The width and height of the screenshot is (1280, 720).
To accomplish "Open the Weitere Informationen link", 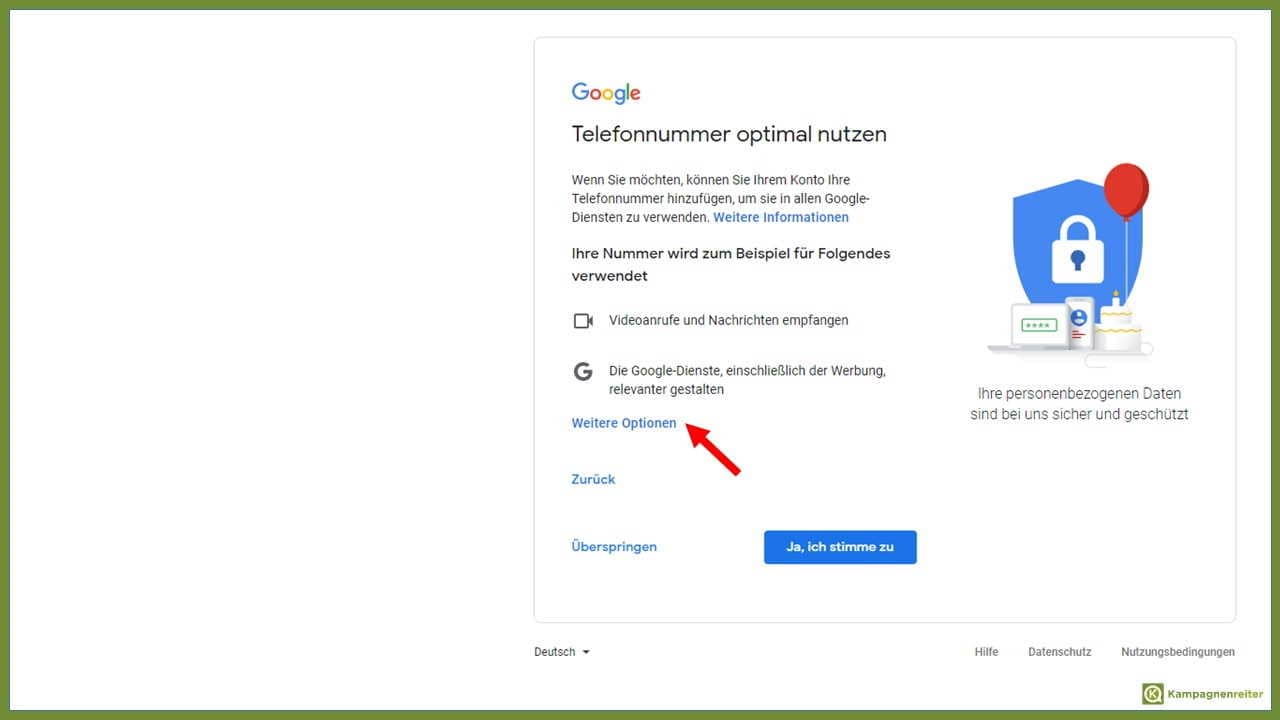I will [x=781, y=217].
